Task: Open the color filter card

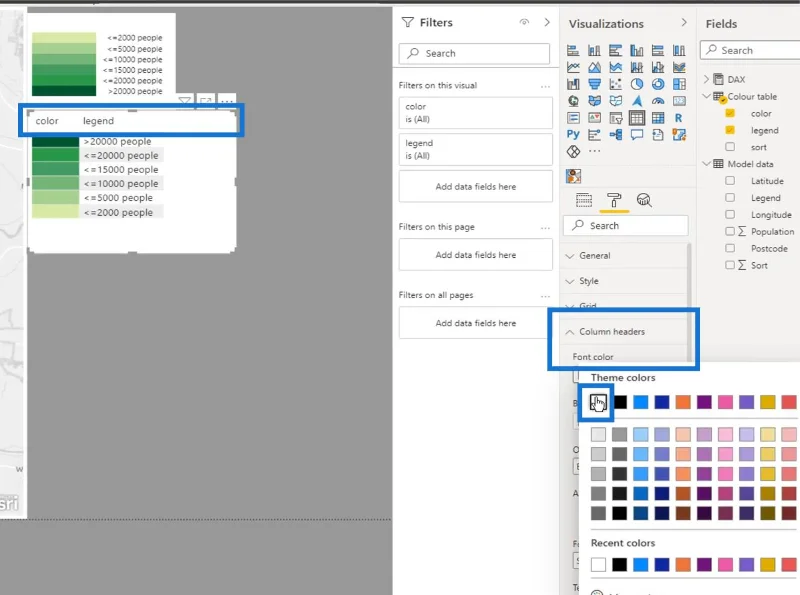Action: click(475, 113)
